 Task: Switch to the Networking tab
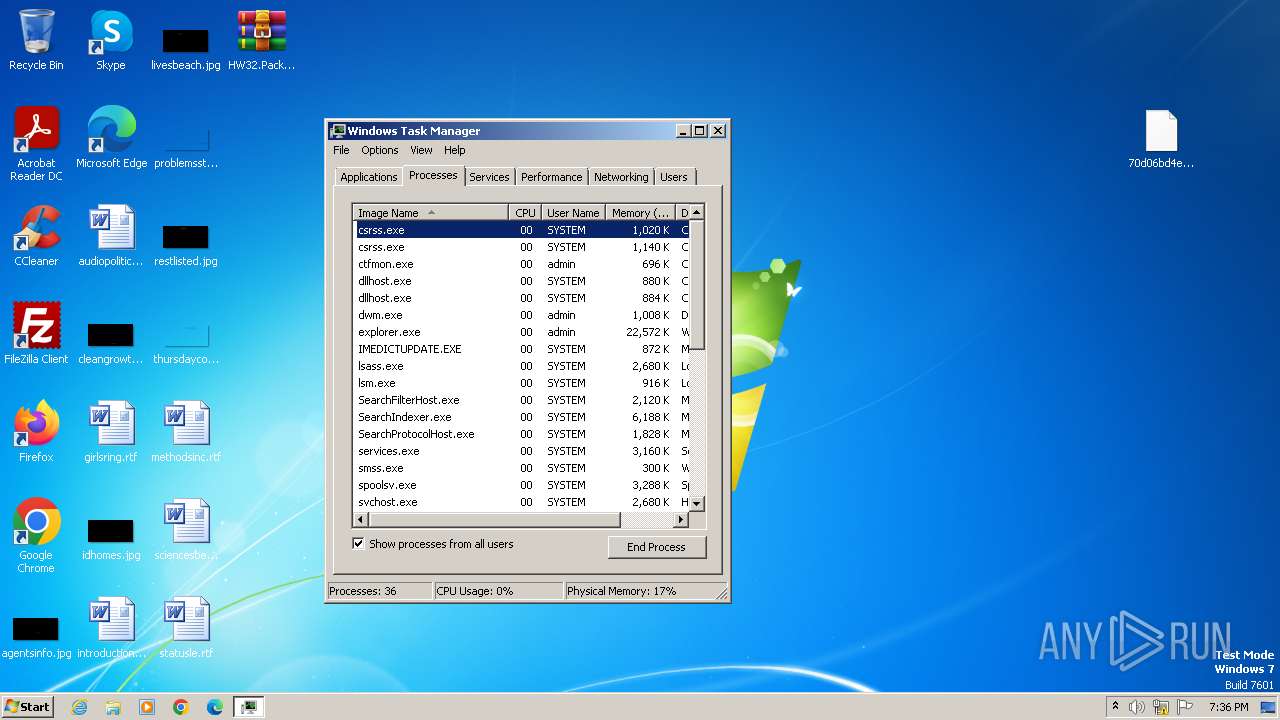[x=621, y=177]
